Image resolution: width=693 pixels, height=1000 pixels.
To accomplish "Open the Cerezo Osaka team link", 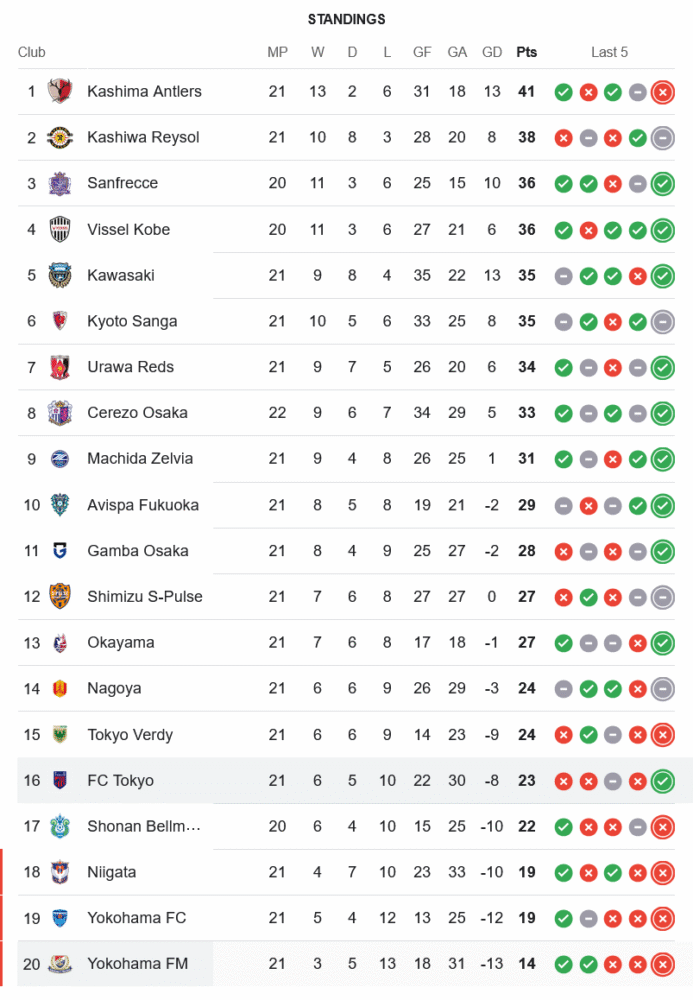I will [137, 413].
